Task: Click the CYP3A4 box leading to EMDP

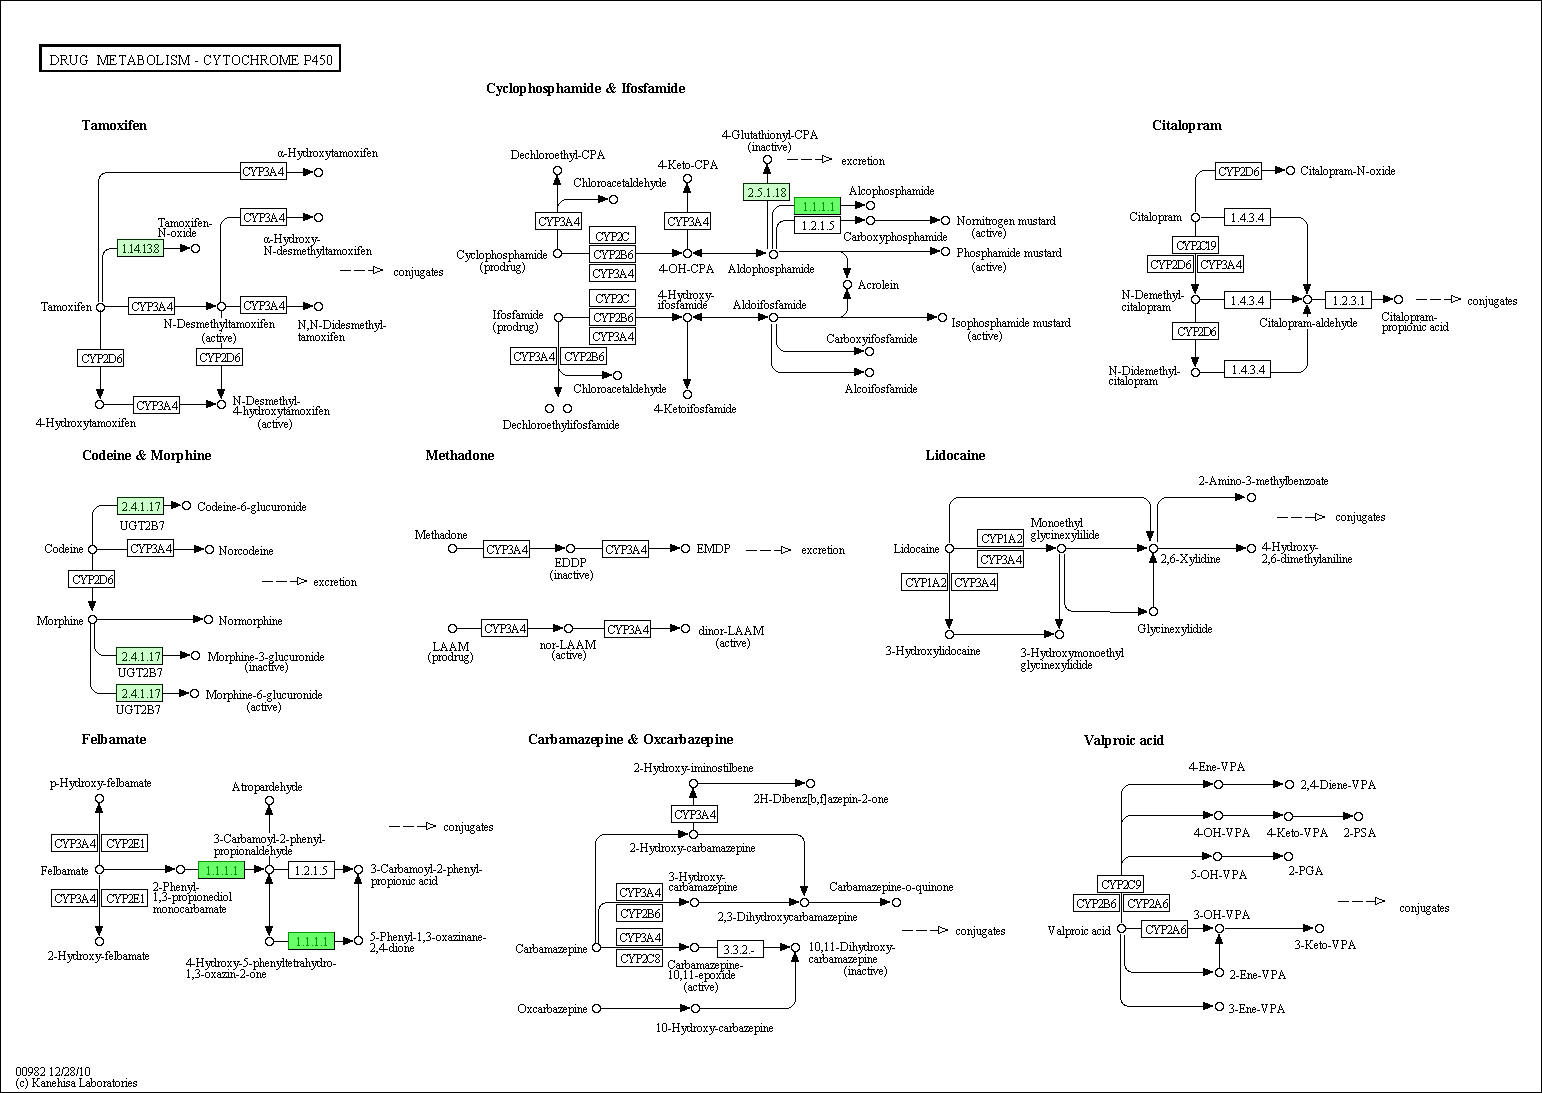Action: (626, 548)
